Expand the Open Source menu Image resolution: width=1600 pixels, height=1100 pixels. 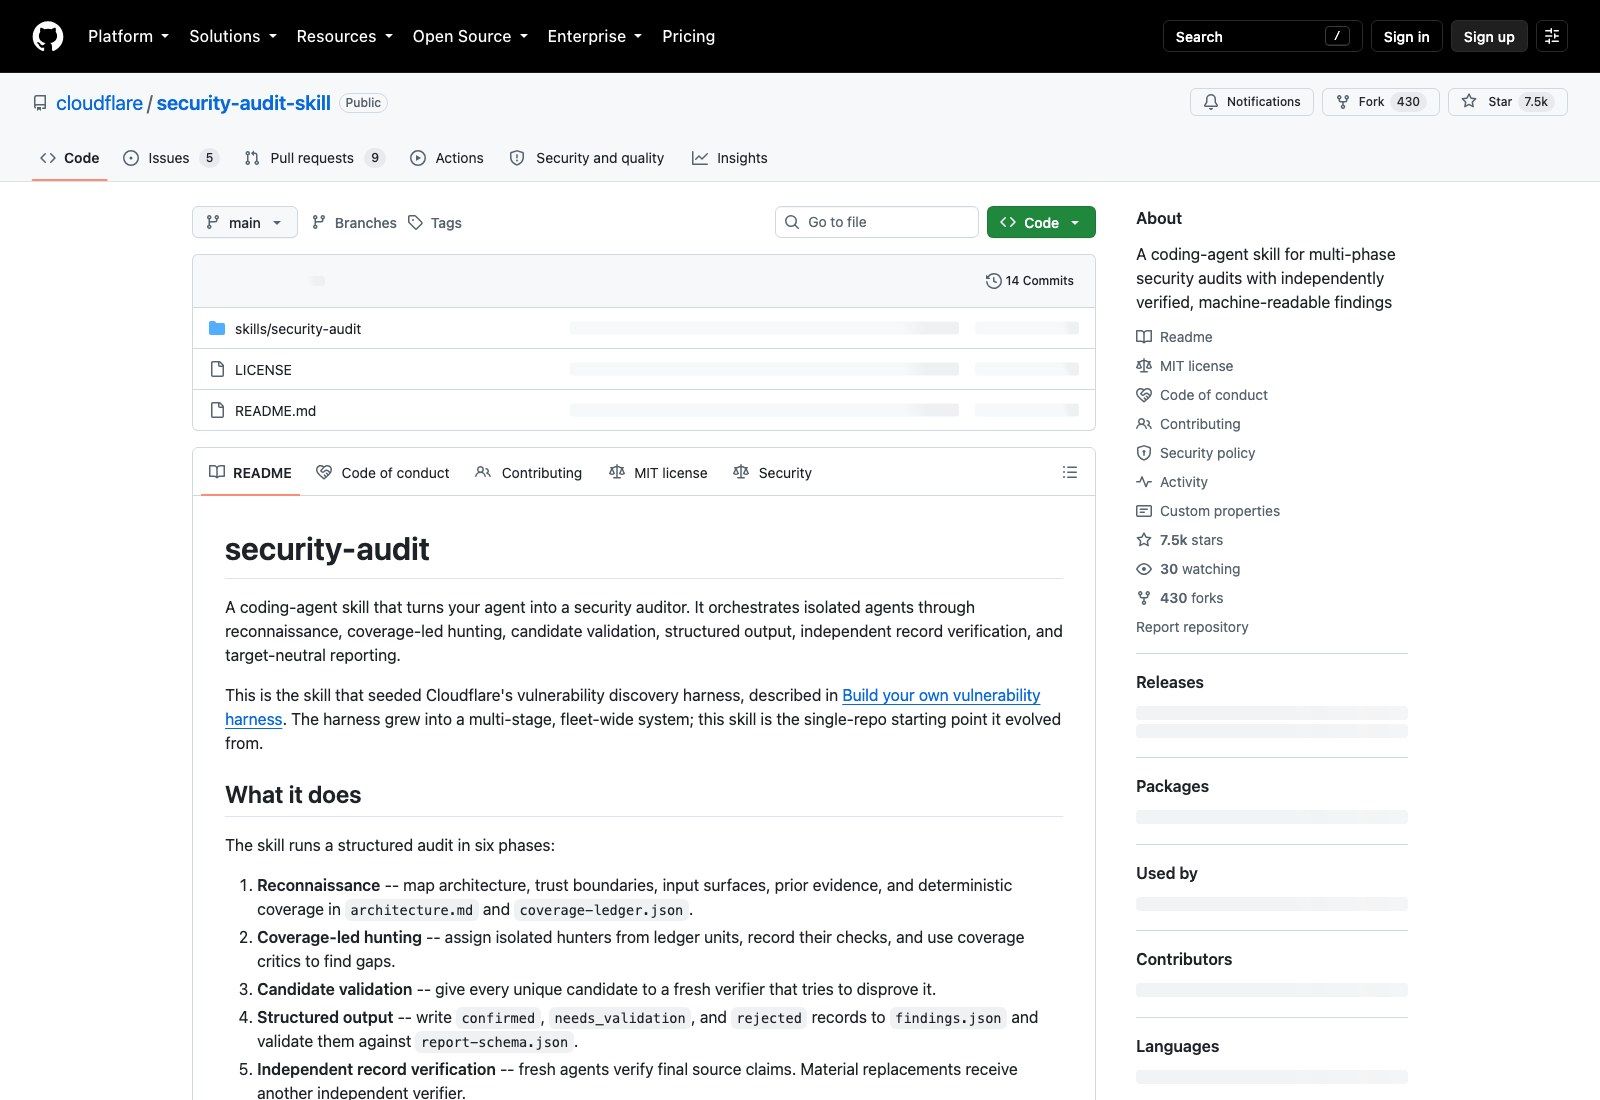pos(470,36)
